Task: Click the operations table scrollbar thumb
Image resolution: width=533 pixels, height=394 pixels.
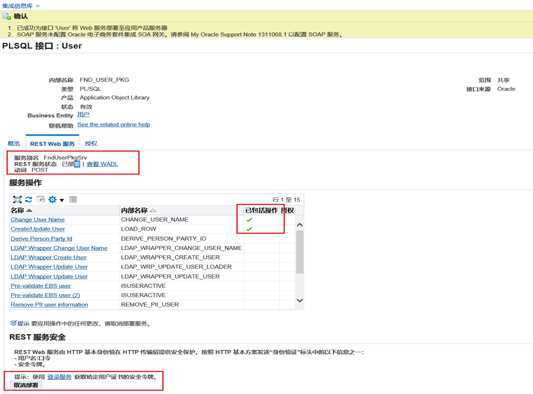Action: click(x=299, y=252)
